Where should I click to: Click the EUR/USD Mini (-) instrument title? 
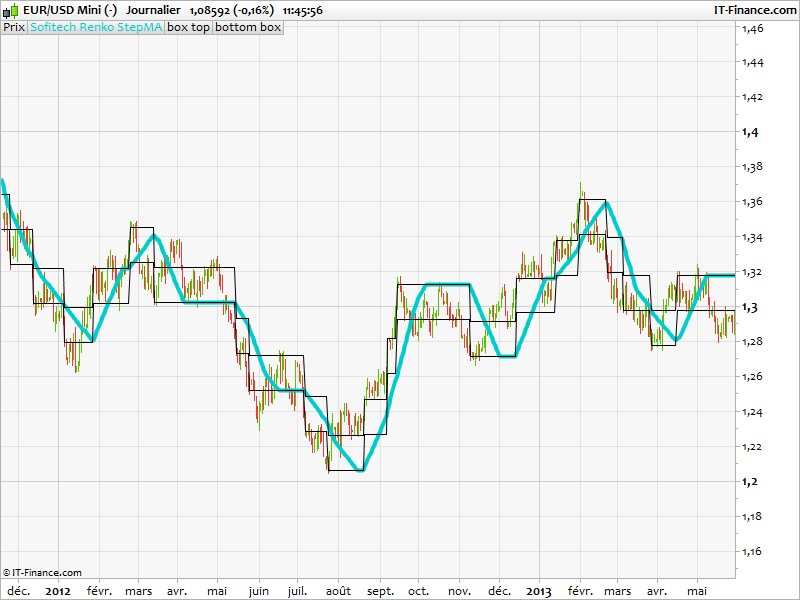point(70,10)
